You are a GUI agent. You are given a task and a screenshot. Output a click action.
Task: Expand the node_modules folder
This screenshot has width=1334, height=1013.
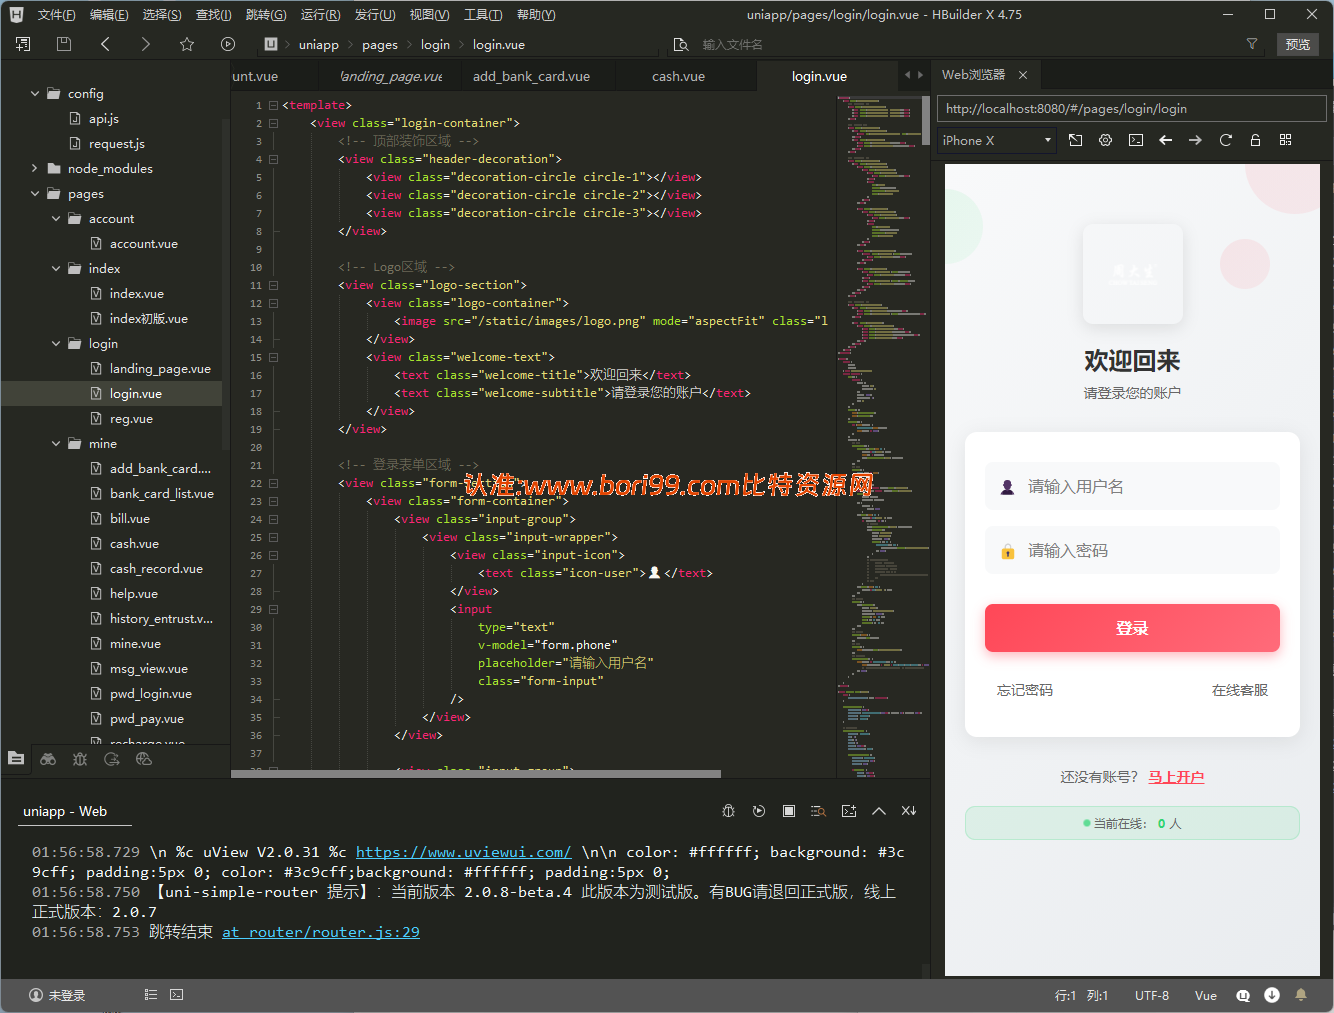[x=35, y=168]
